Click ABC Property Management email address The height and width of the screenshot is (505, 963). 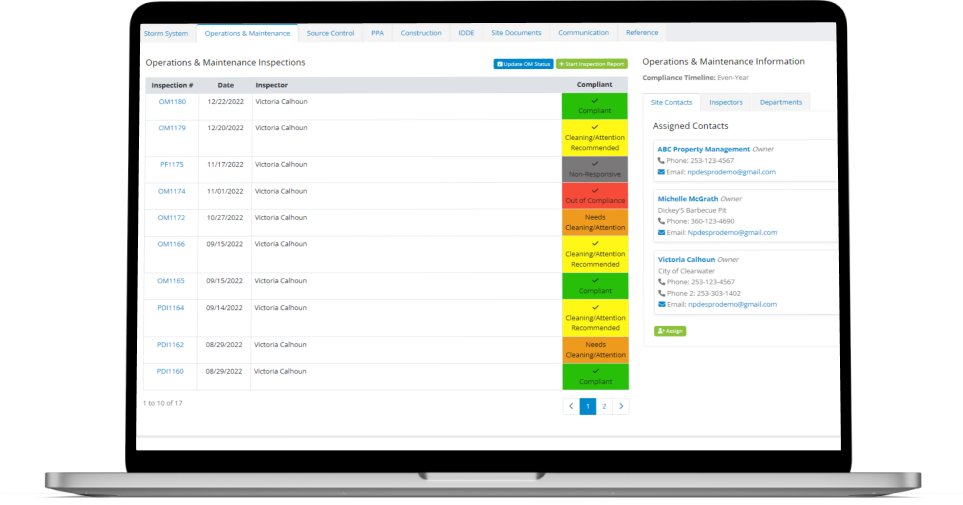pyautogui.click(x=731, y=172)
